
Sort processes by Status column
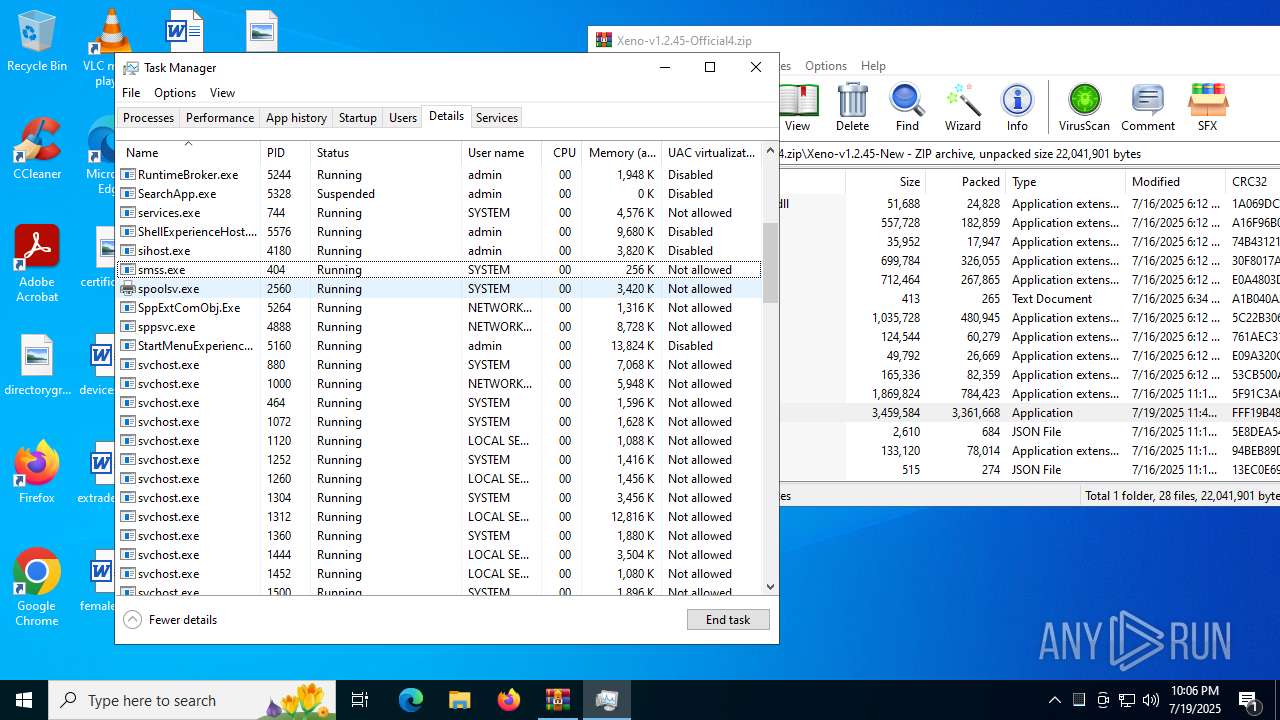pos(386,153)
